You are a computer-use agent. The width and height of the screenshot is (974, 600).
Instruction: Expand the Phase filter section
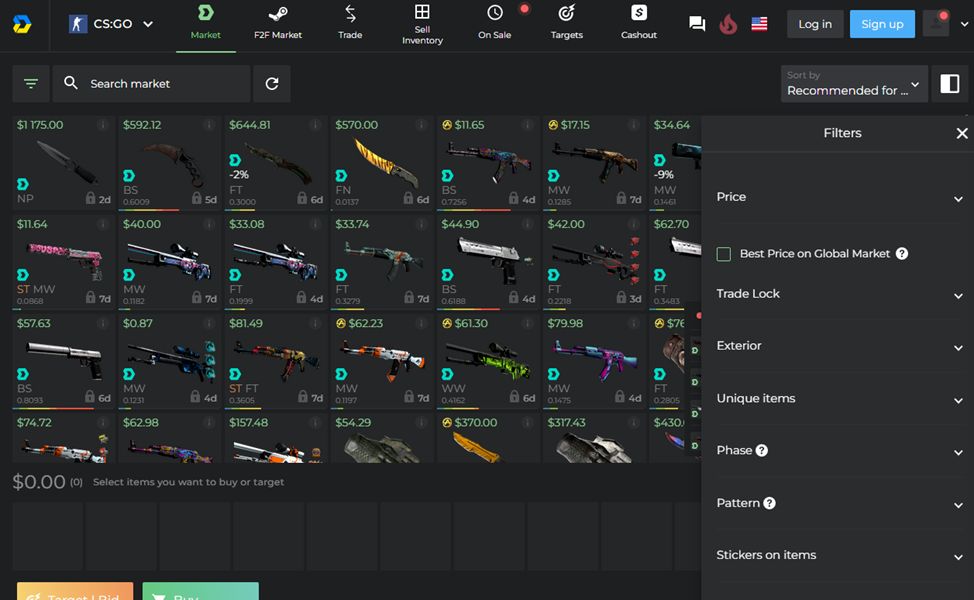point(840,450)
